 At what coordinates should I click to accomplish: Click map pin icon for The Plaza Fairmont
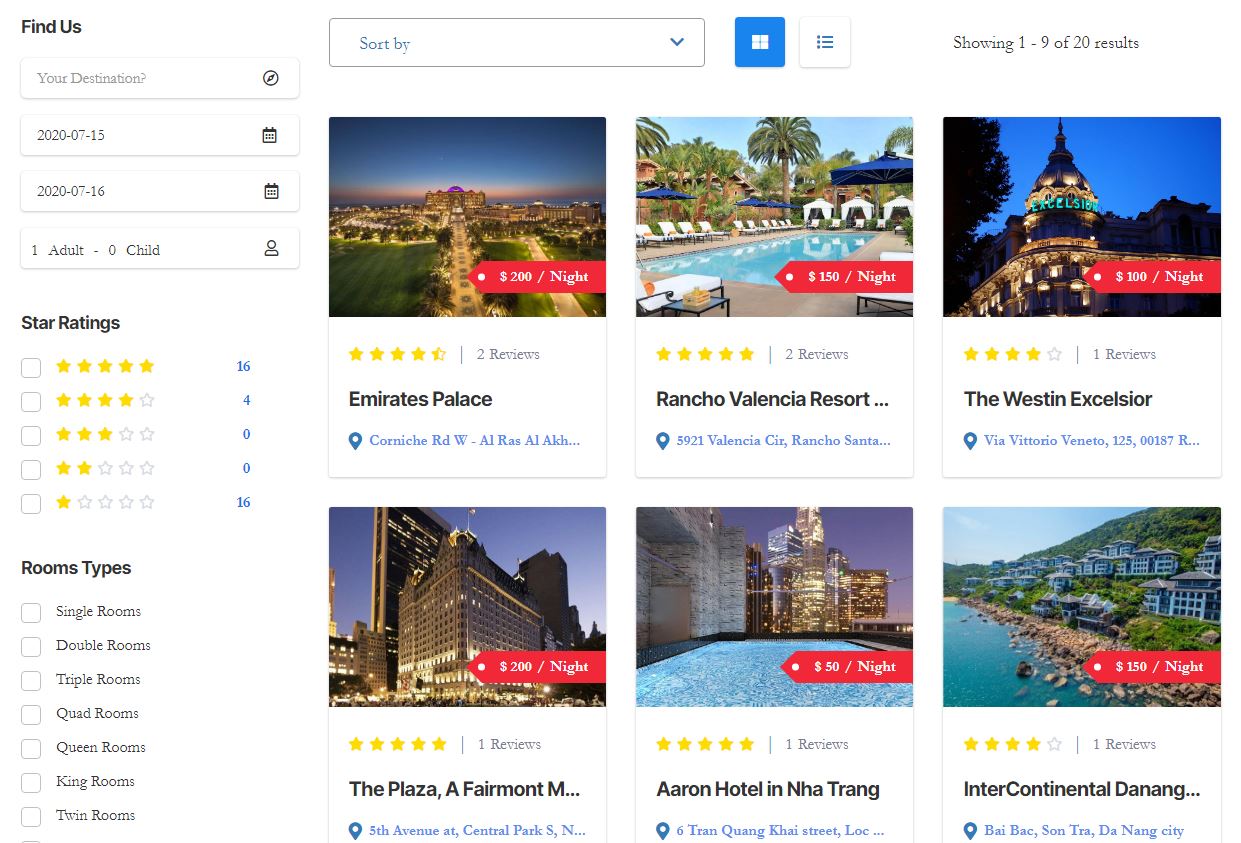(x=355, y=830)
